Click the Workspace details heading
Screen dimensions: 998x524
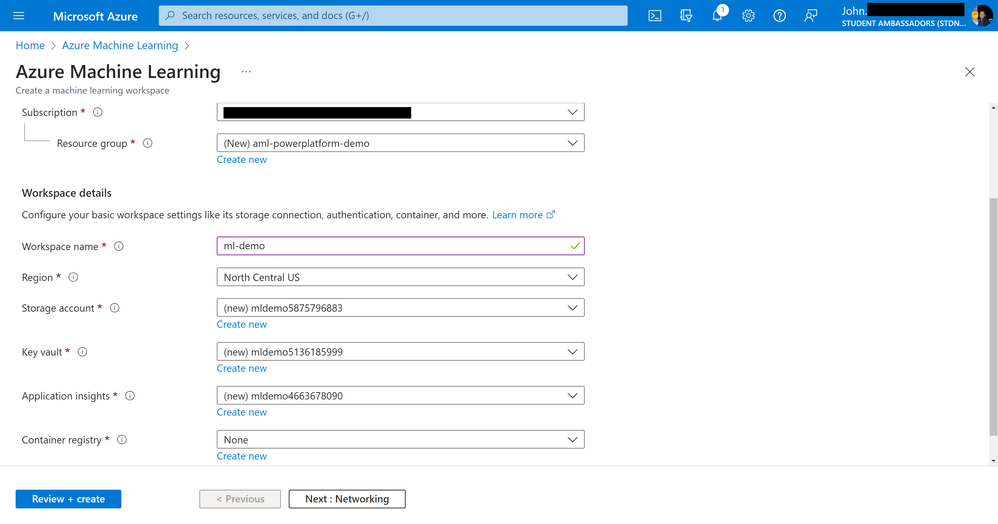pos(66,193)
